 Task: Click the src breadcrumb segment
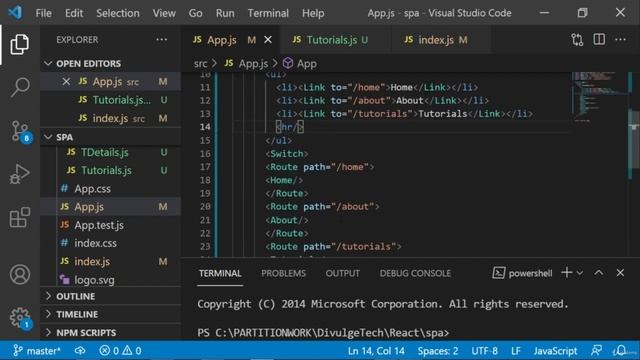click(200, 64)
